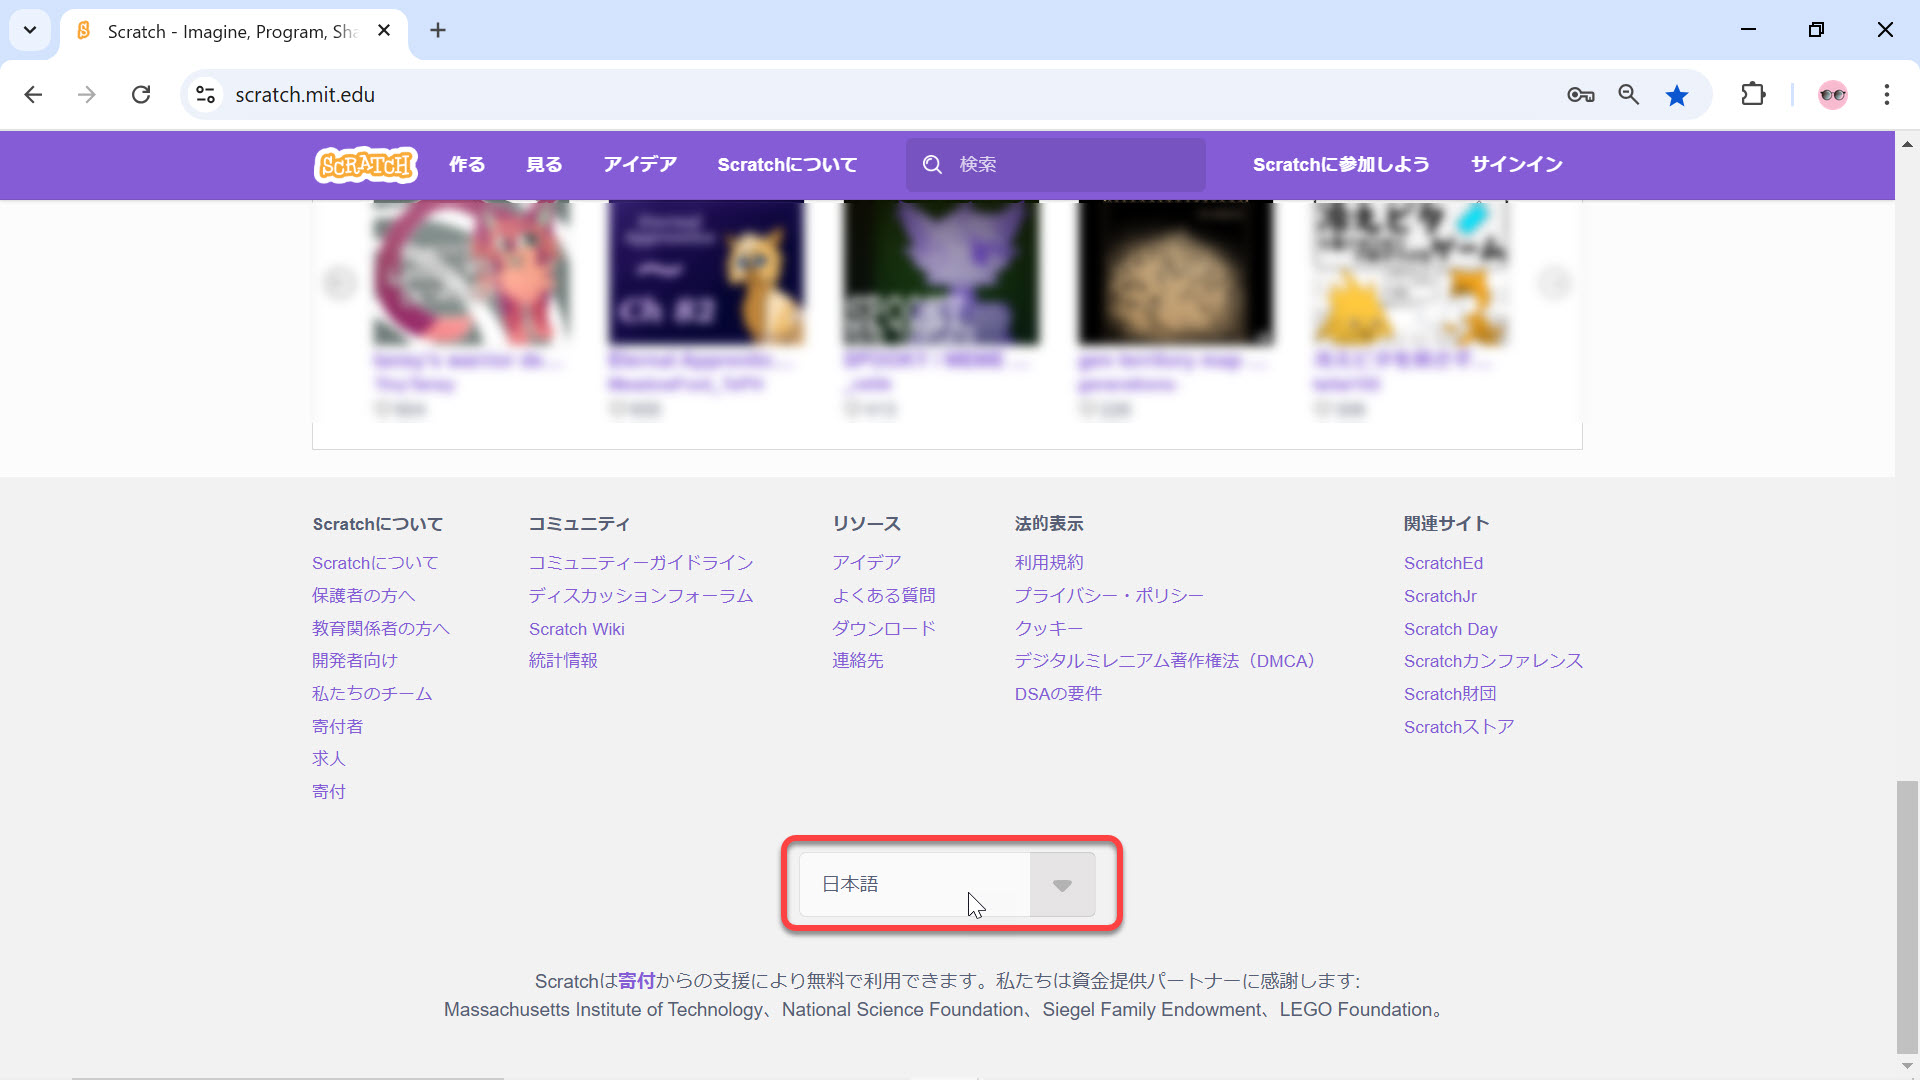Open ScratchEd link
Viewport: 1920px width, 1080px height.
tap(1443, 563)
